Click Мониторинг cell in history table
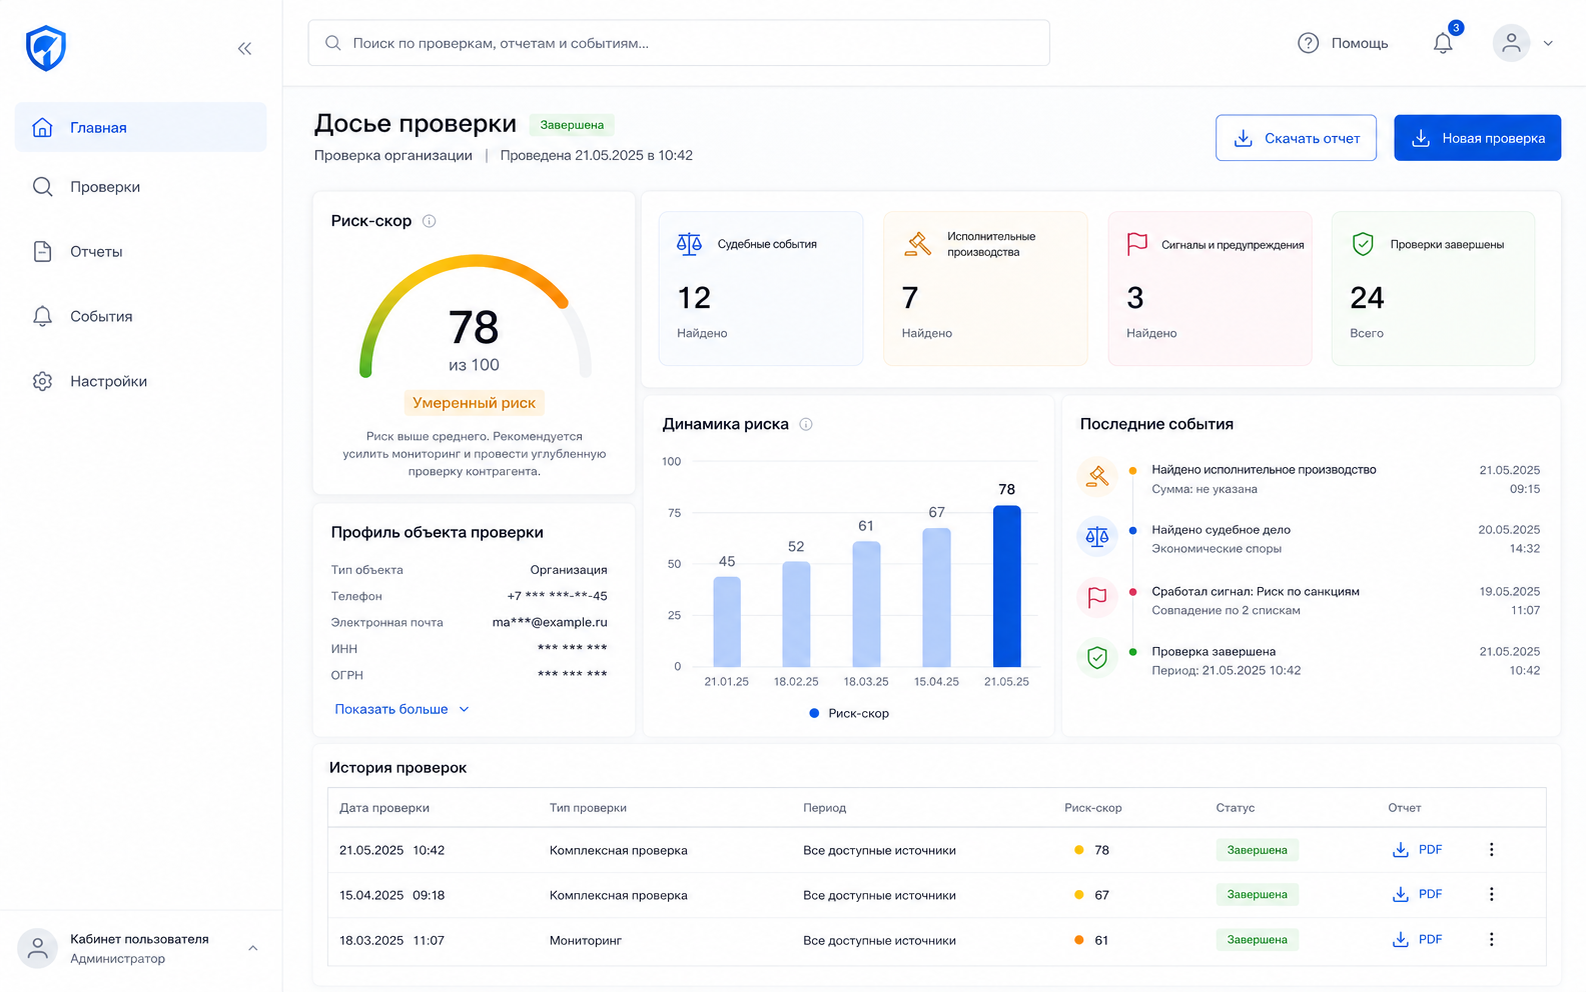 tap(585, 941)
